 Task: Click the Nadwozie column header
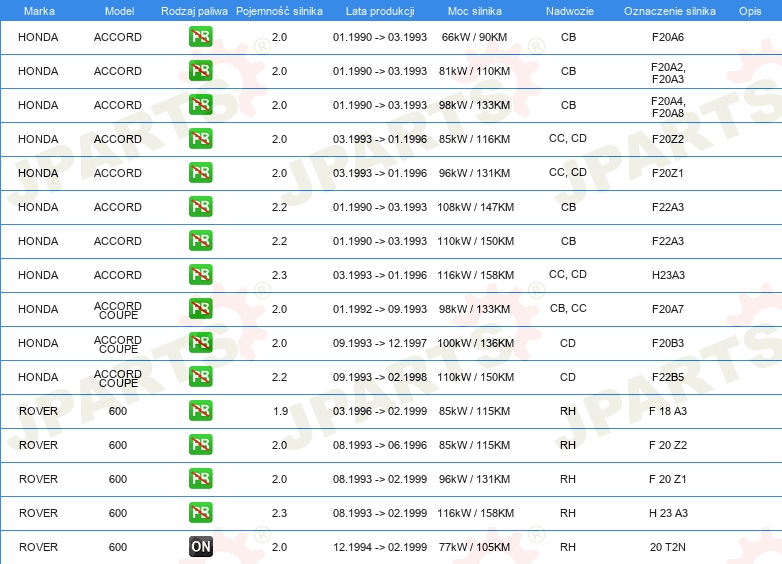pos(570,11)
